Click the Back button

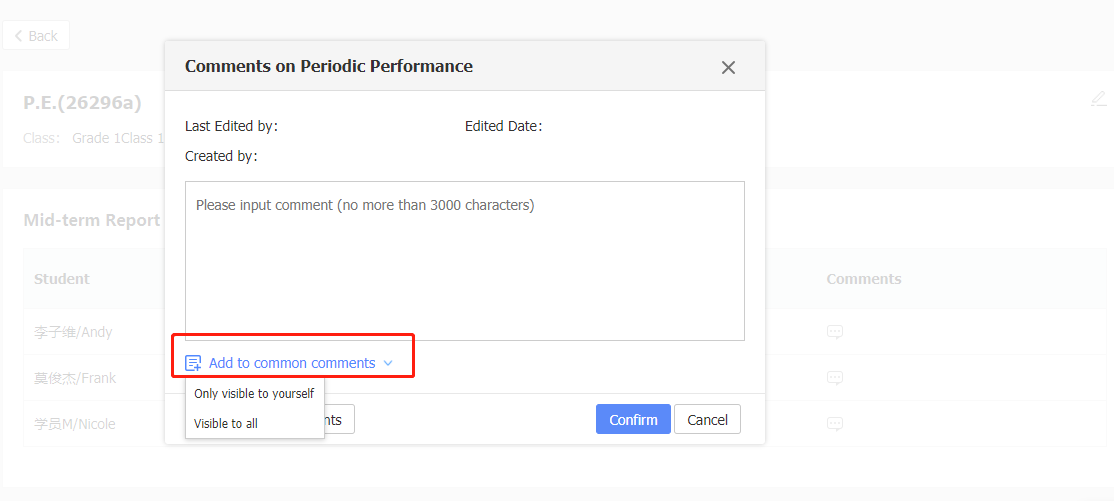pos(36,36)
